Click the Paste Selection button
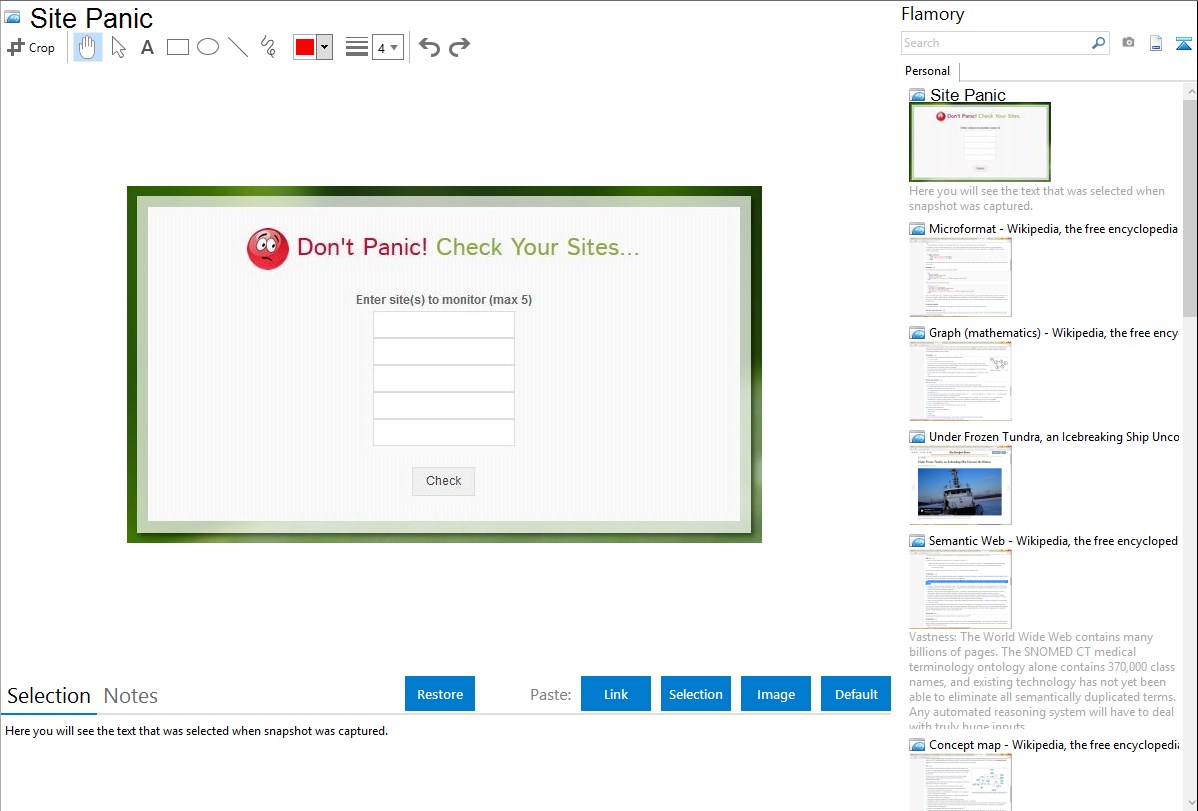The width and height of the screenshot is (1198, 811). coord(696,694)
